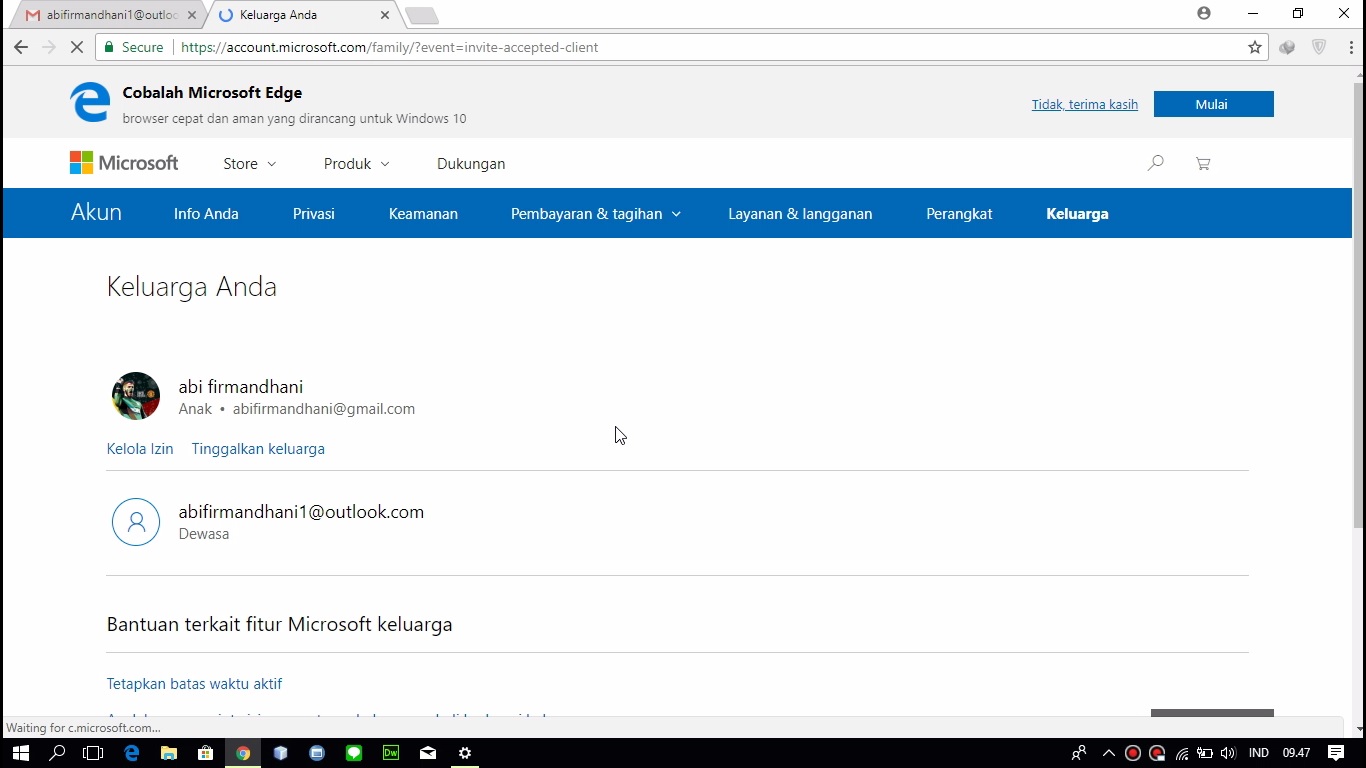
Task: Close the Keluarga Anda tab
Action: (385, 15)
